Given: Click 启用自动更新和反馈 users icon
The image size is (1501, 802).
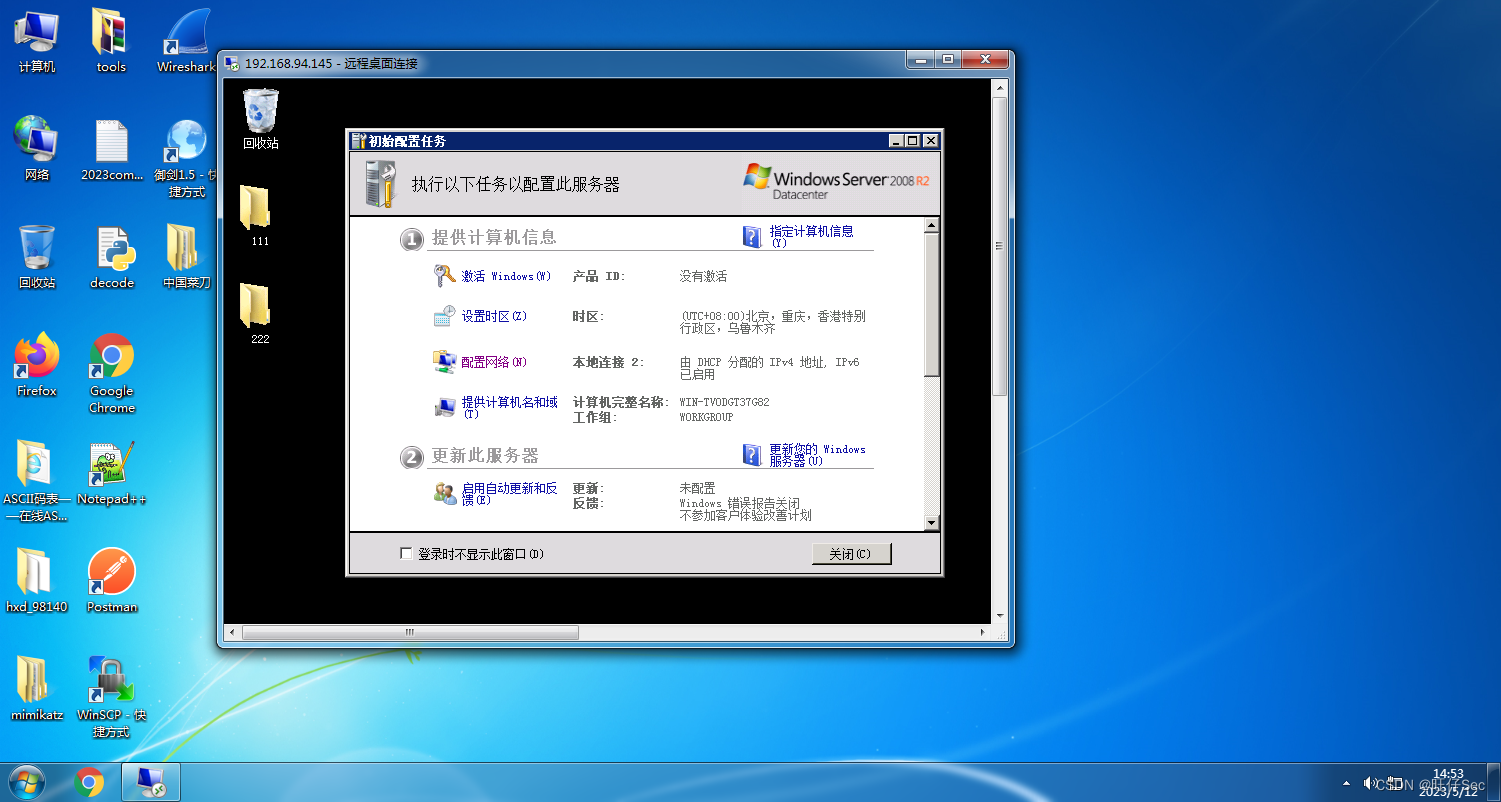Looking at the screenshot, I should click(445, 492).
